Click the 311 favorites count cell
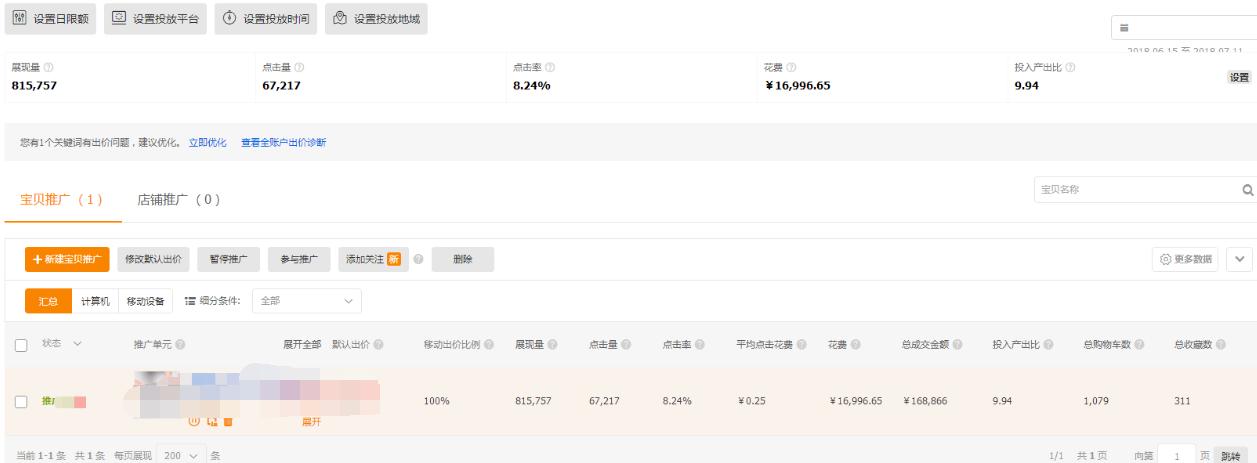 1183,401
